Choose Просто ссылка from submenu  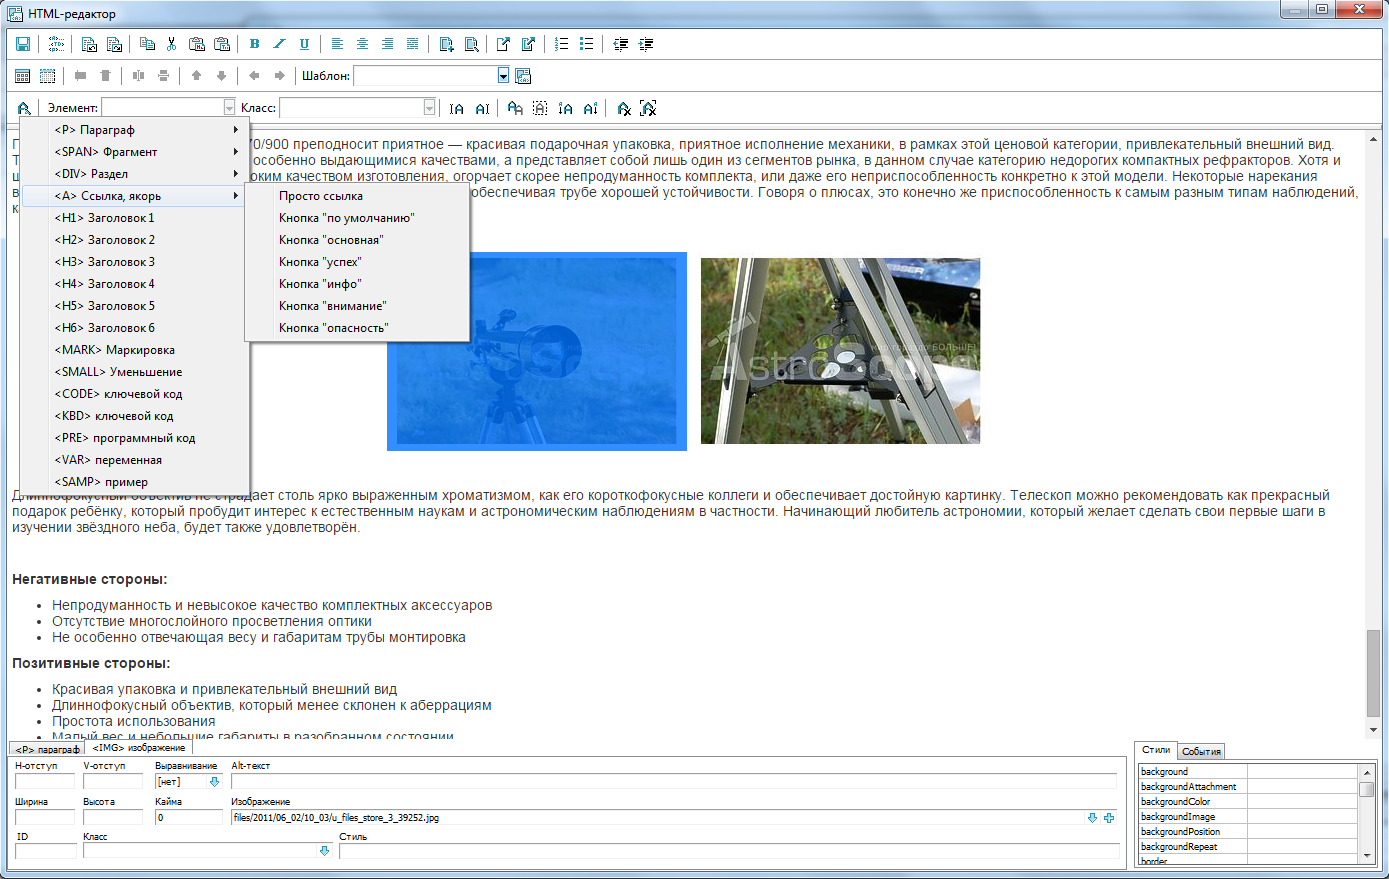tap(358, 196)
